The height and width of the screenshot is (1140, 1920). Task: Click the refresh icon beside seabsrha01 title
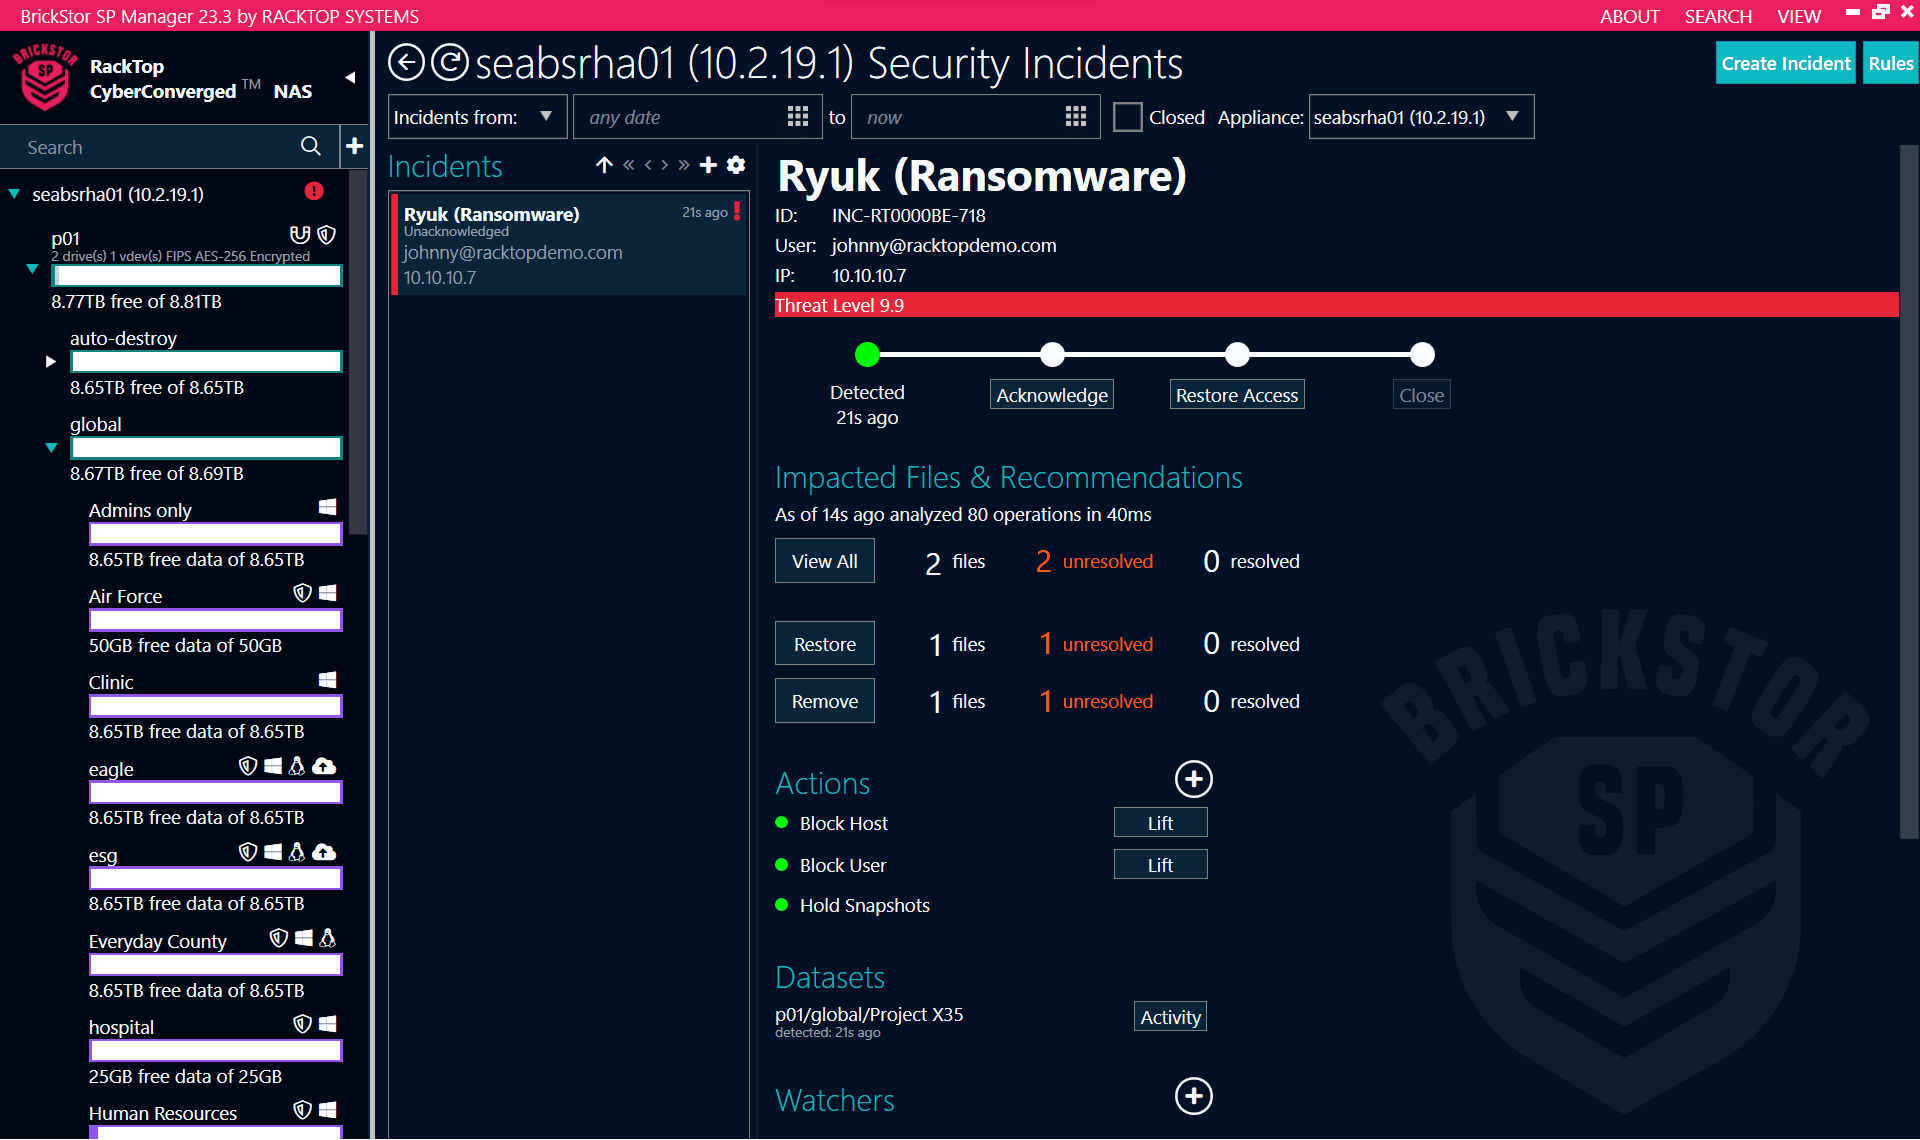(x=449, y=63)
